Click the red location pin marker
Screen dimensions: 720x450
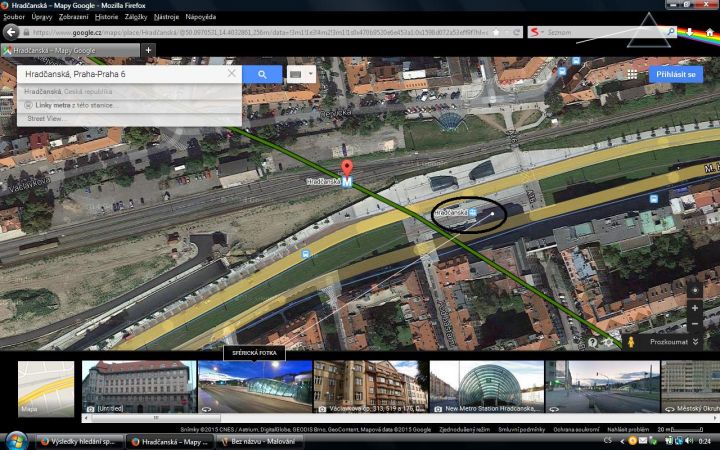[347, 167]
